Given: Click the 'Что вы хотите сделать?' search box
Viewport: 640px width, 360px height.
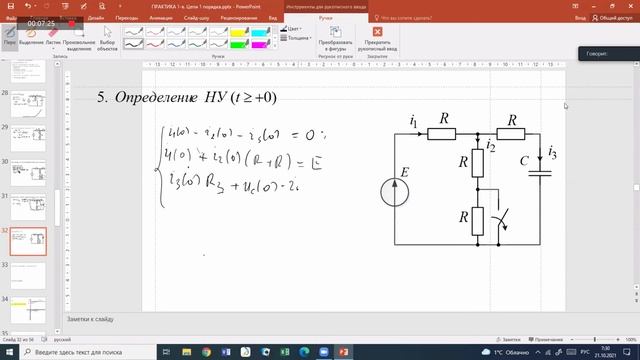Looking at the screenshot, I should click(403, 18).
